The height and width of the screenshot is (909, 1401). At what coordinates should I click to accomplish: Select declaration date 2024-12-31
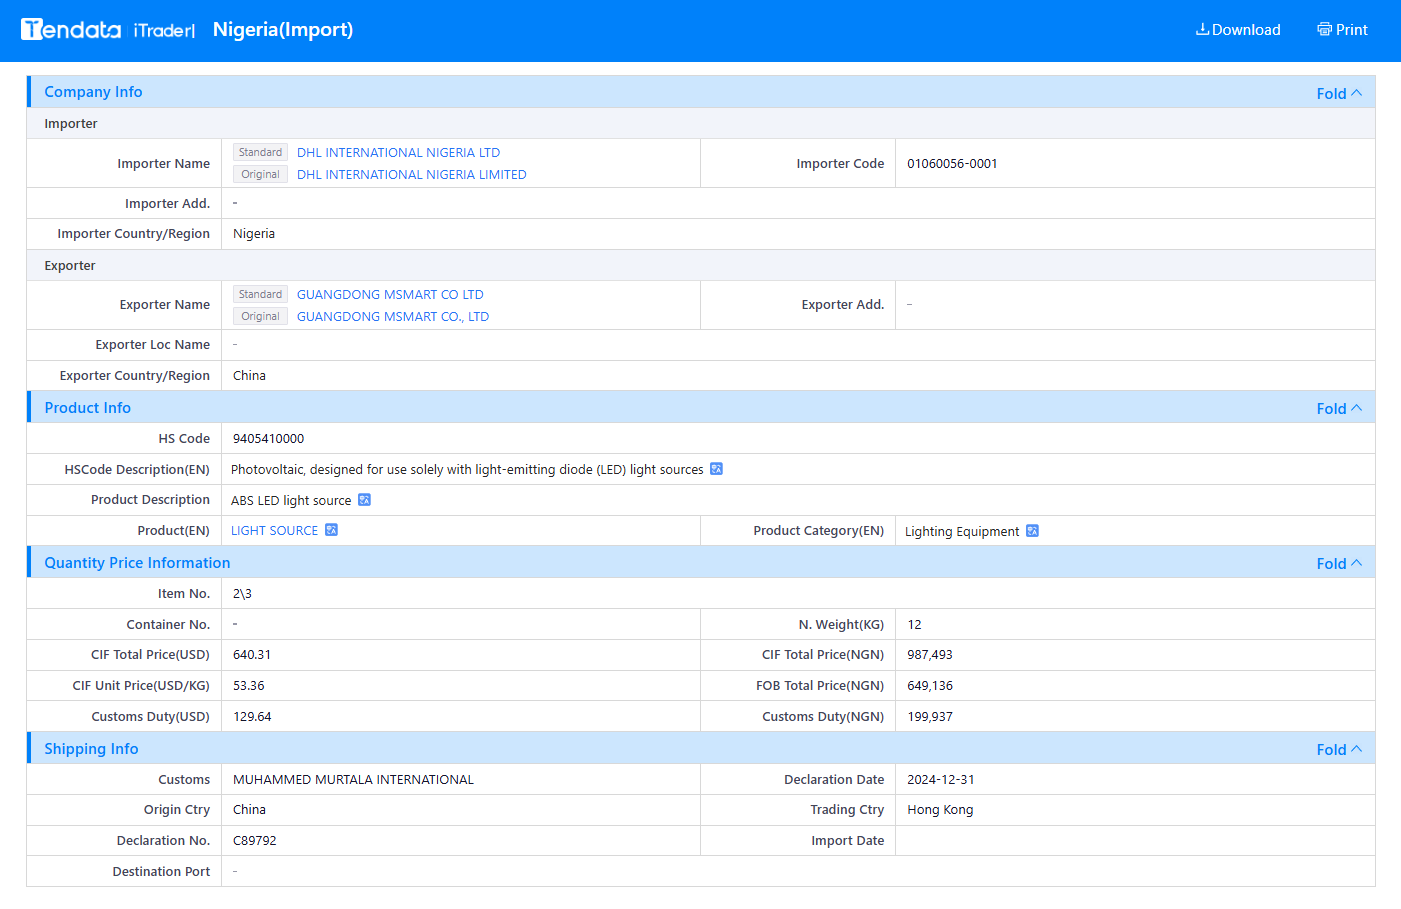941,780
